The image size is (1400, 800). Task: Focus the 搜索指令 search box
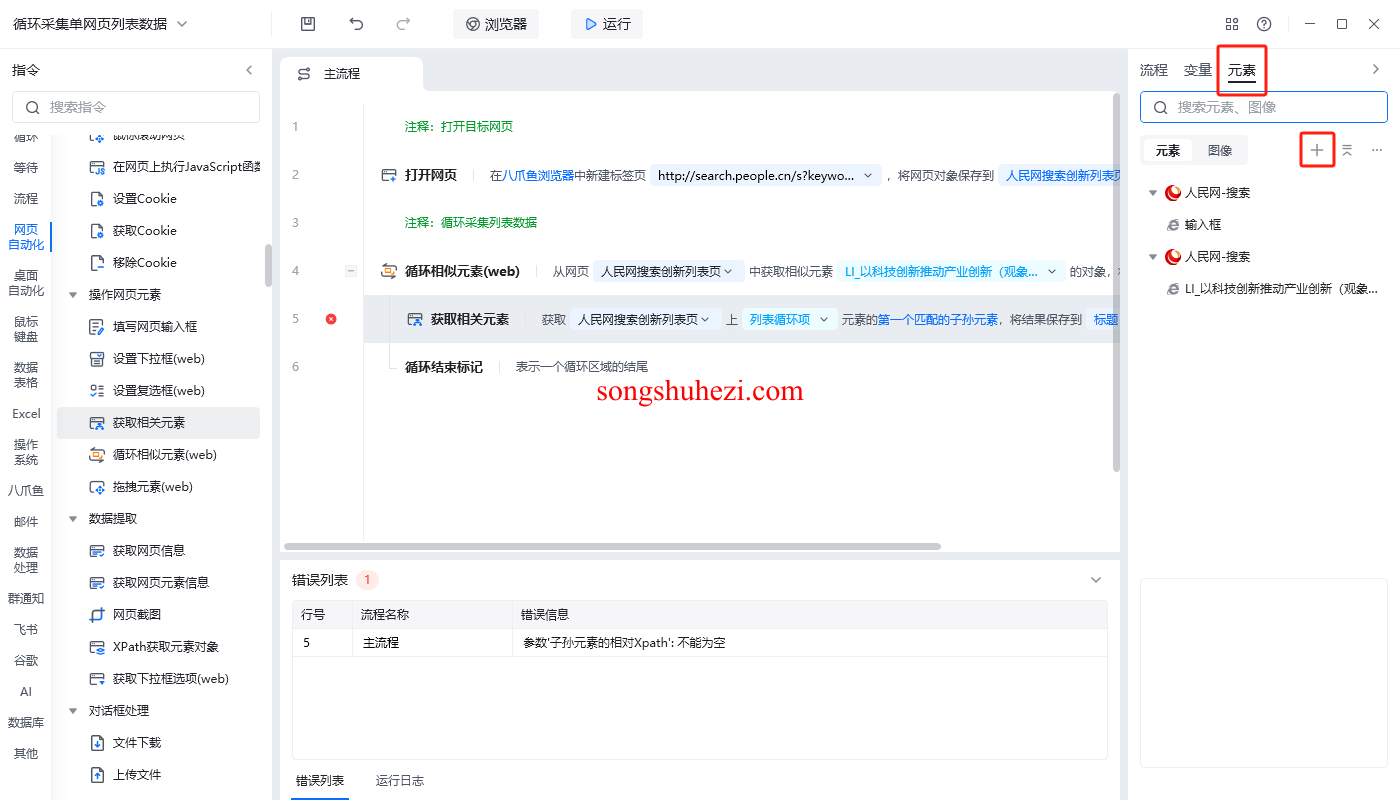pyautogui.click(x=136, y=107)
